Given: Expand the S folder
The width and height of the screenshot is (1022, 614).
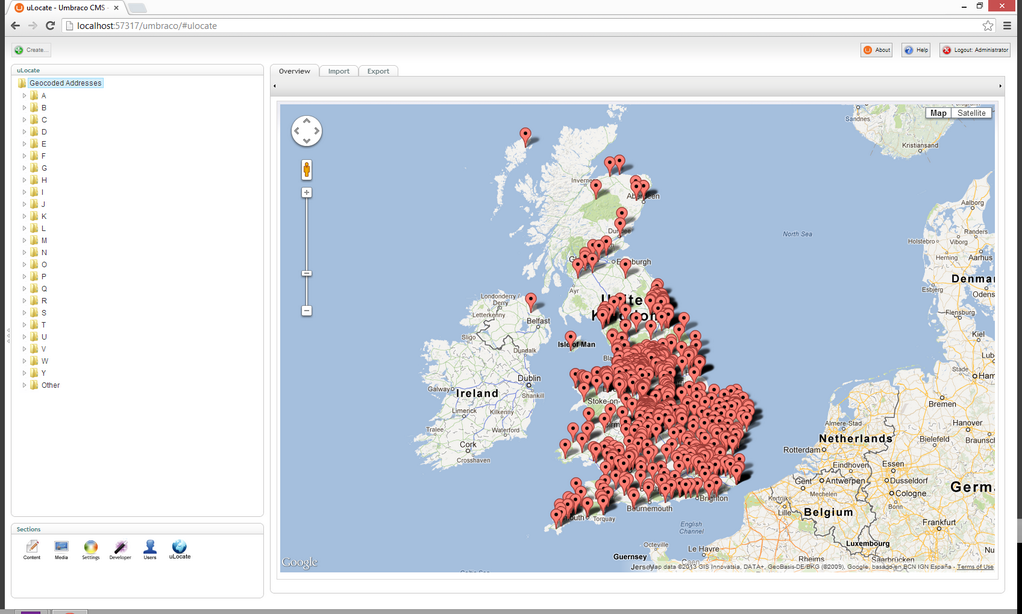Looking at the screenshot, I should tap(25, 312).
